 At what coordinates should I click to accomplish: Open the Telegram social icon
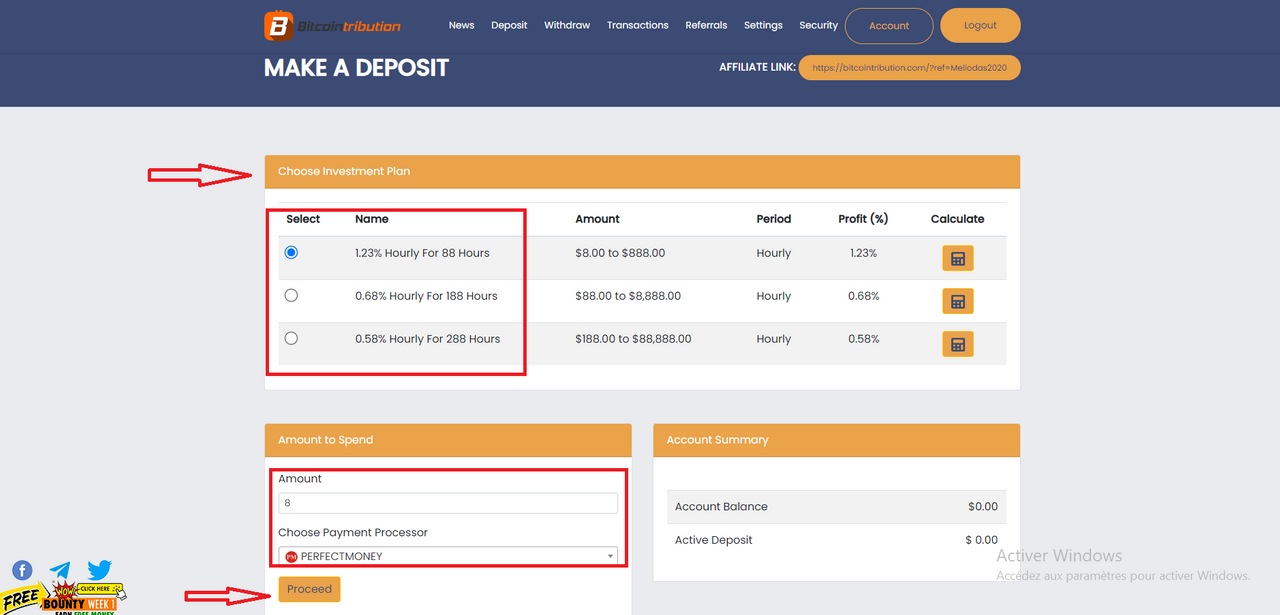[x=61, y=571]
